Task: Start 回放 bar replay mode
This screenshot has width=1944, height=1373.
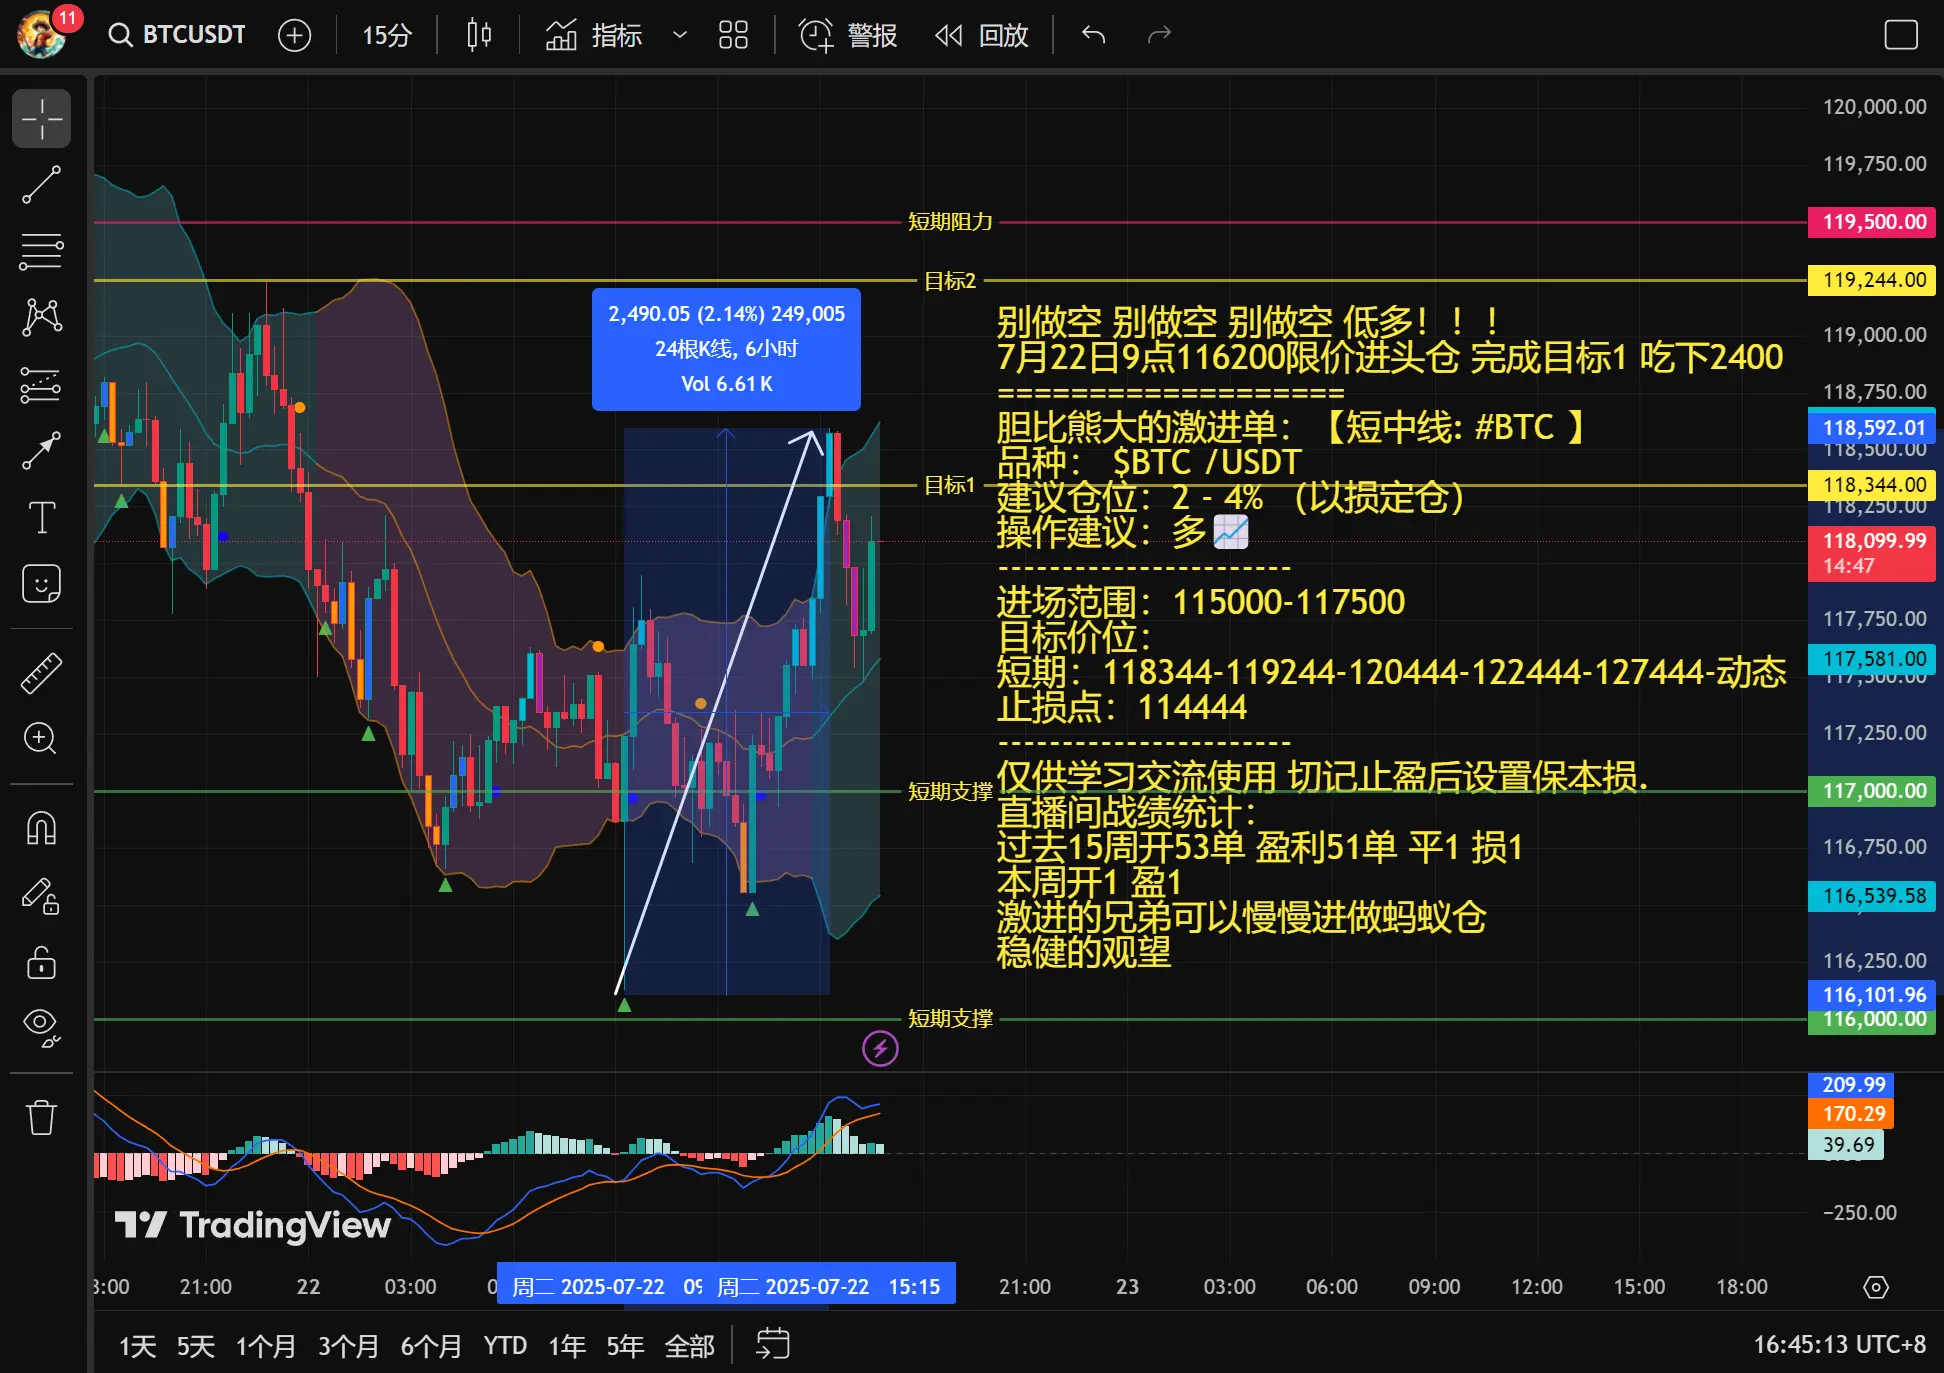Action: (981, 35)
